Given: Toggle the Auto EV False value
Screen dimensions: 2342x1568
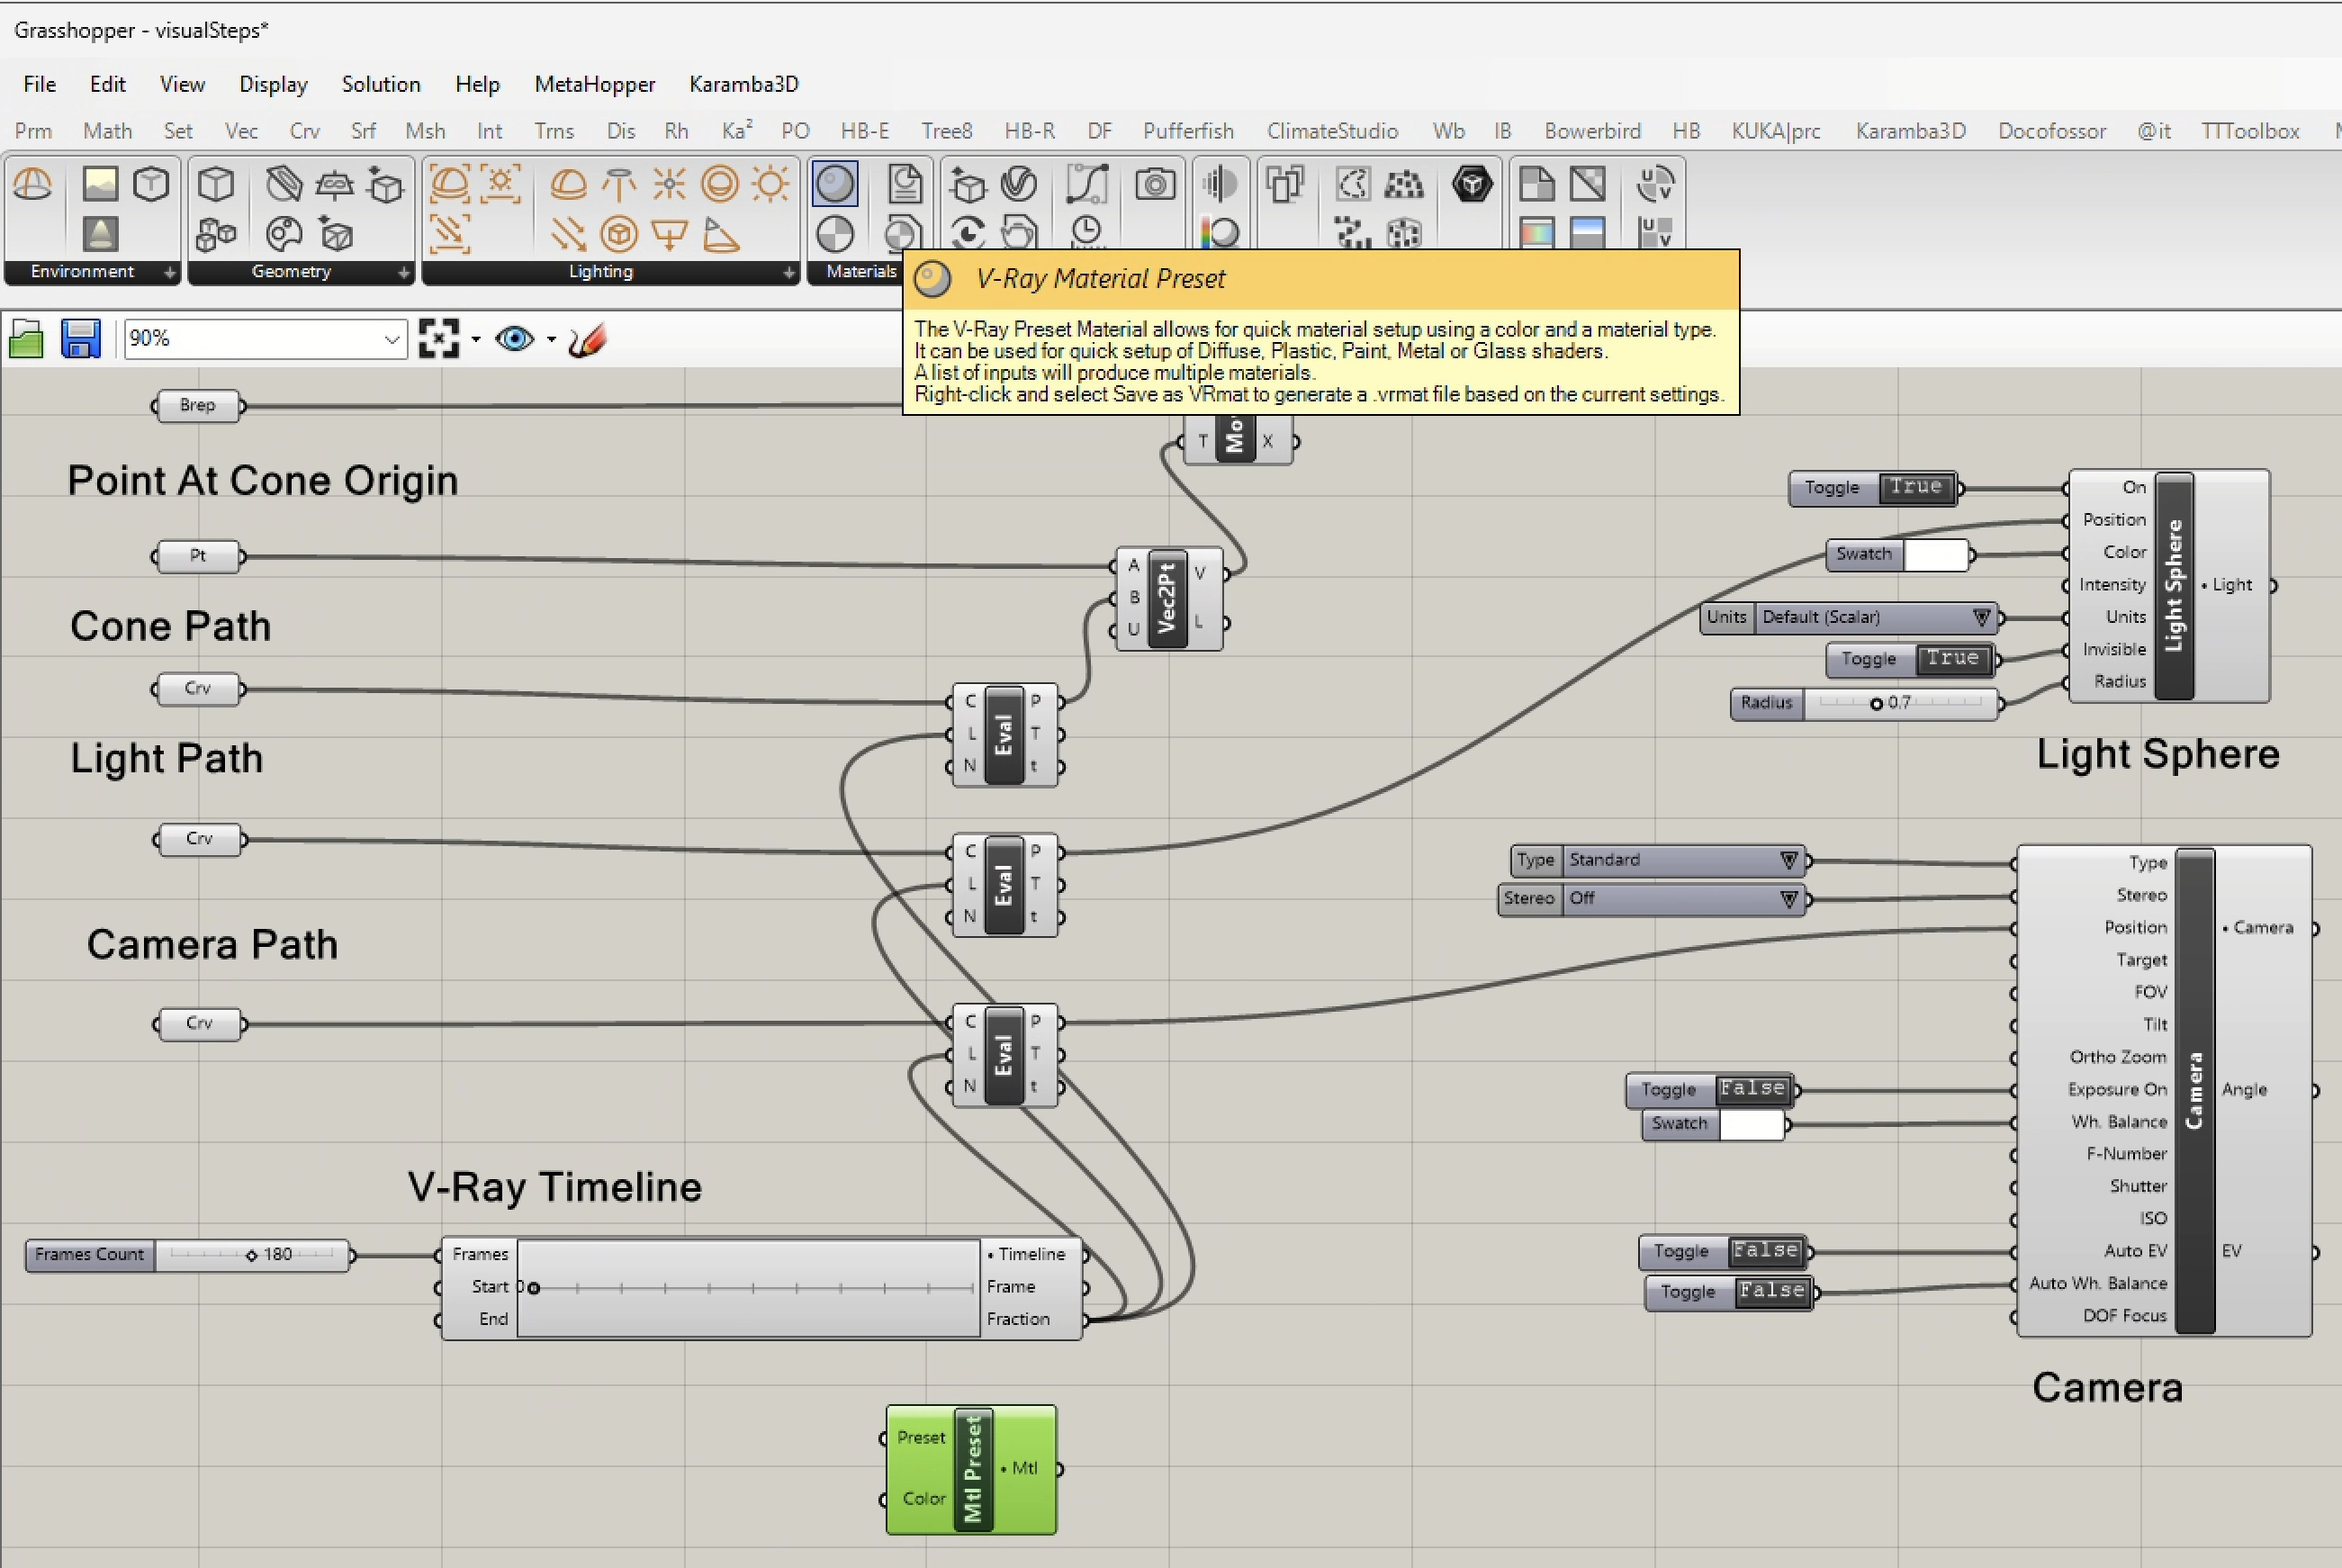Looking at the screenshot, I should click(1765, 1251).
